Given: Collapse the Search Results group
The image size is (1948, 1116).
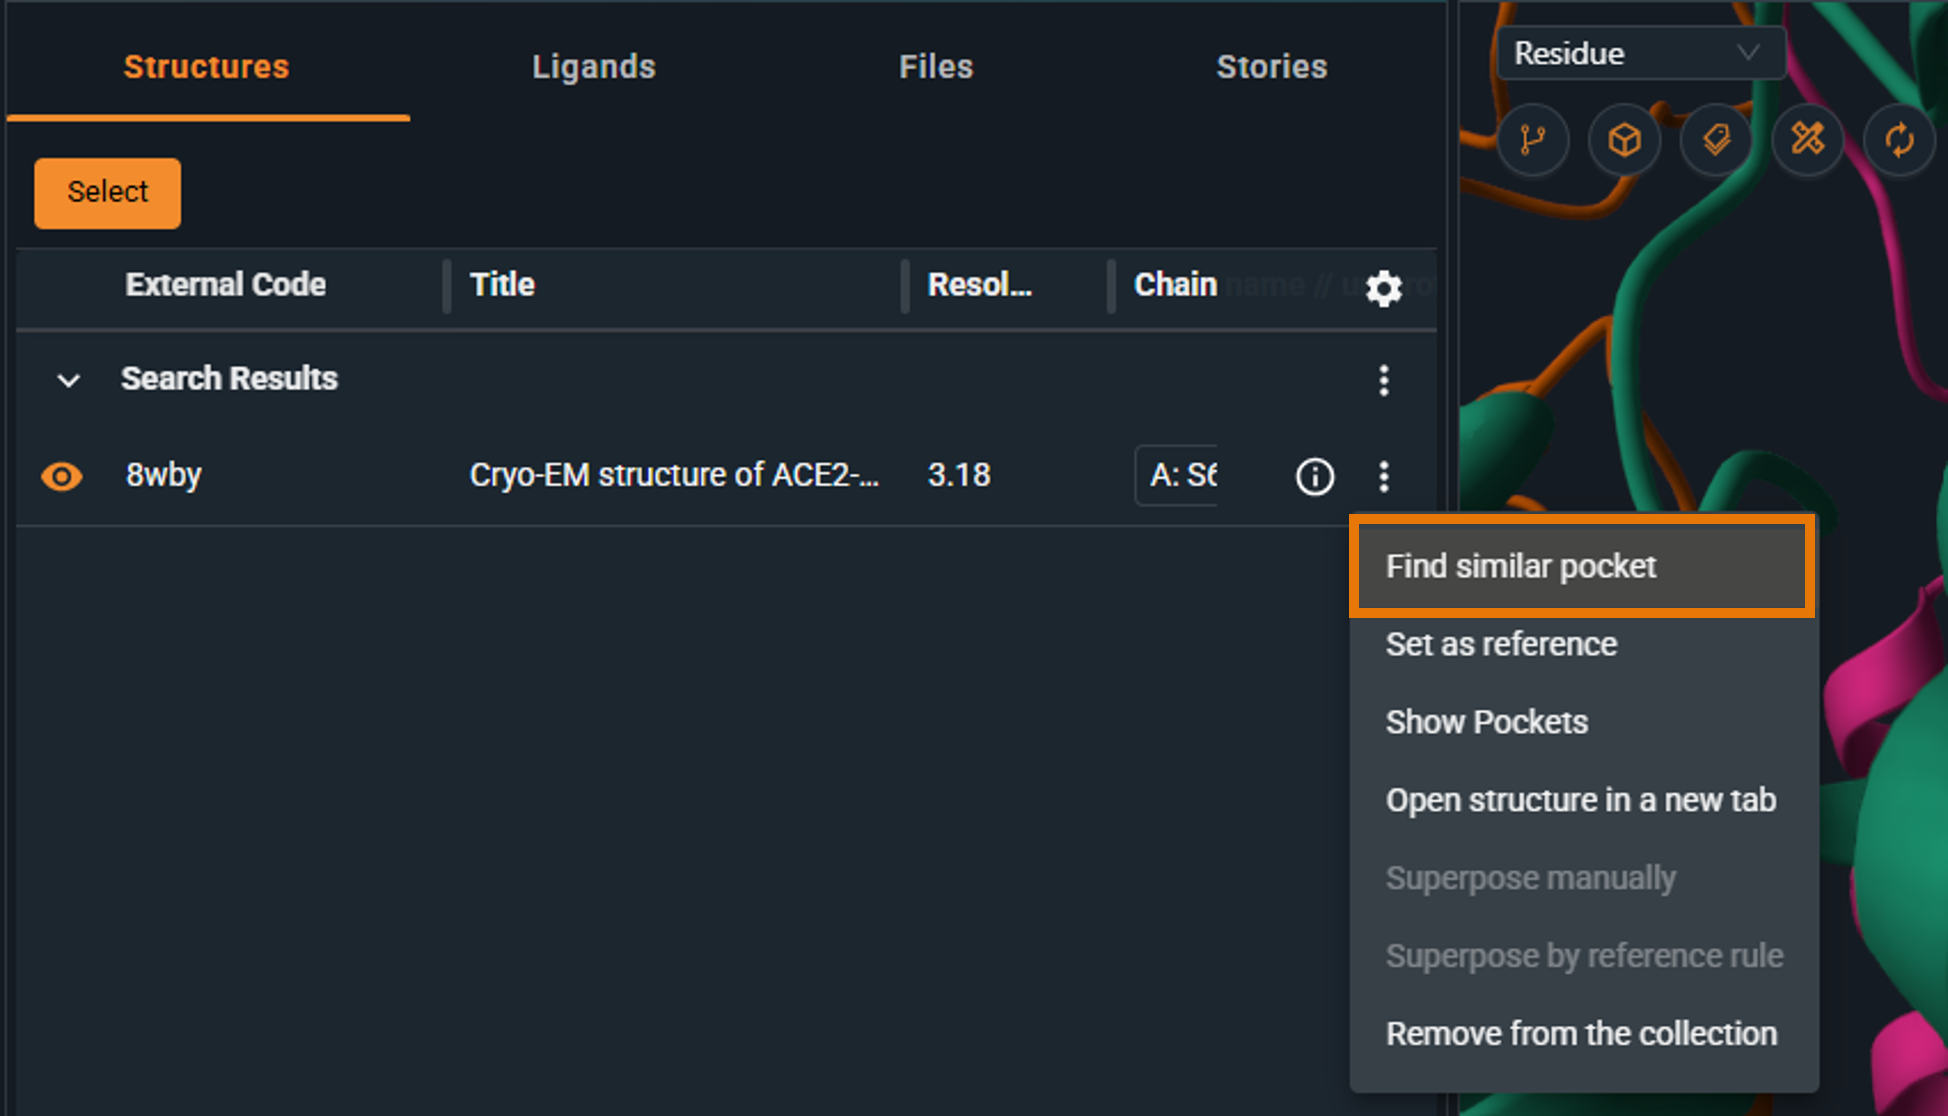Looking at the screenshot, I should (68, 380).
